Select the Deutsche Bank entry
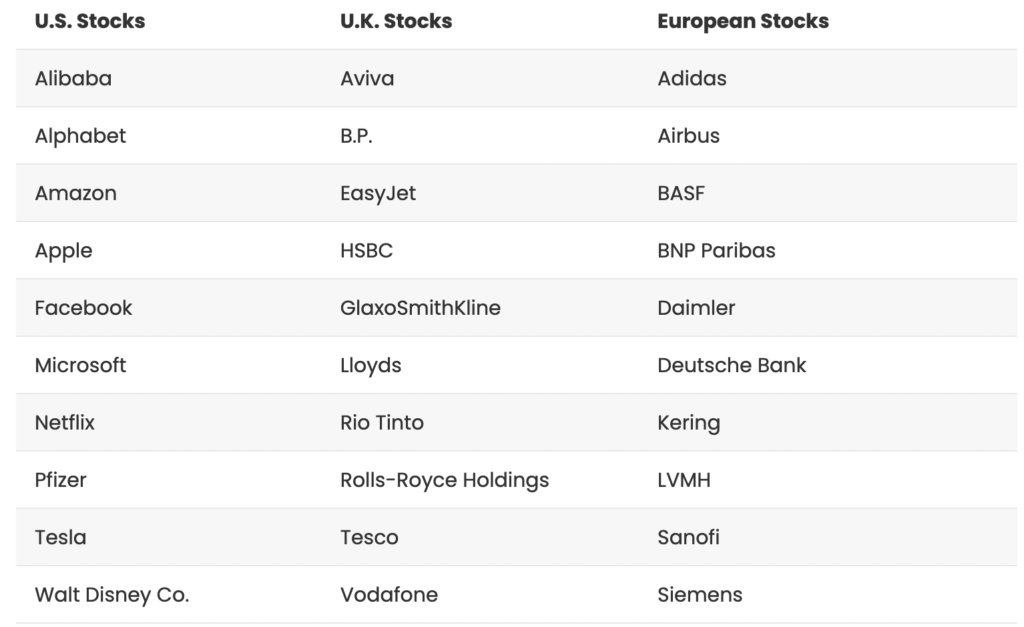 pos(731,365)
